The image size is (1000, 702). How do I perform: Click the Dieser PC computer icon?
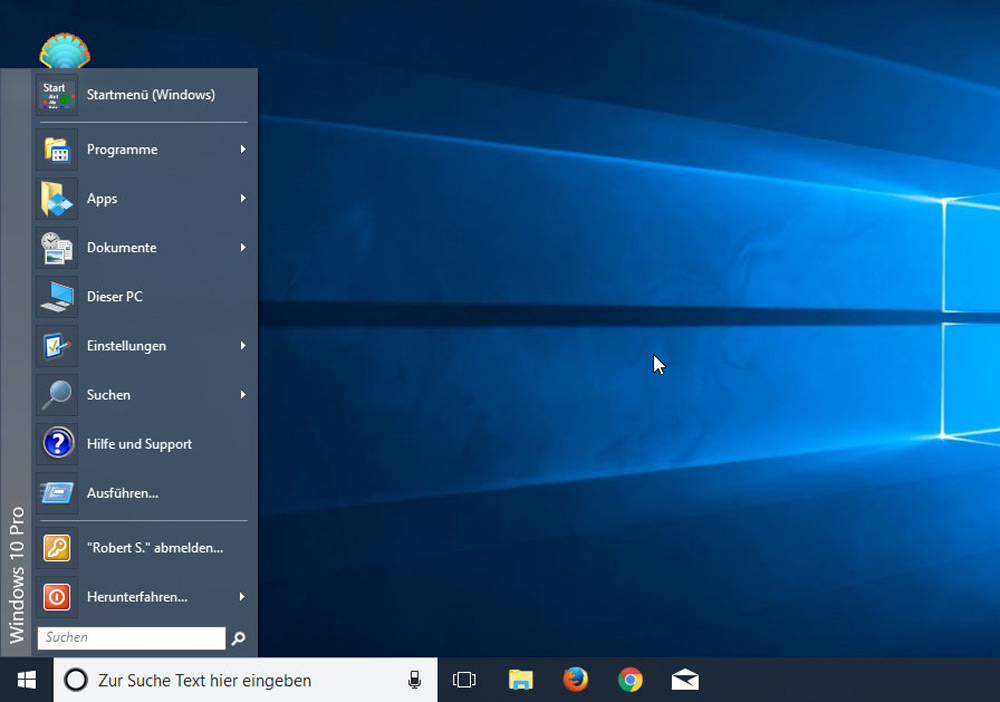57,297
